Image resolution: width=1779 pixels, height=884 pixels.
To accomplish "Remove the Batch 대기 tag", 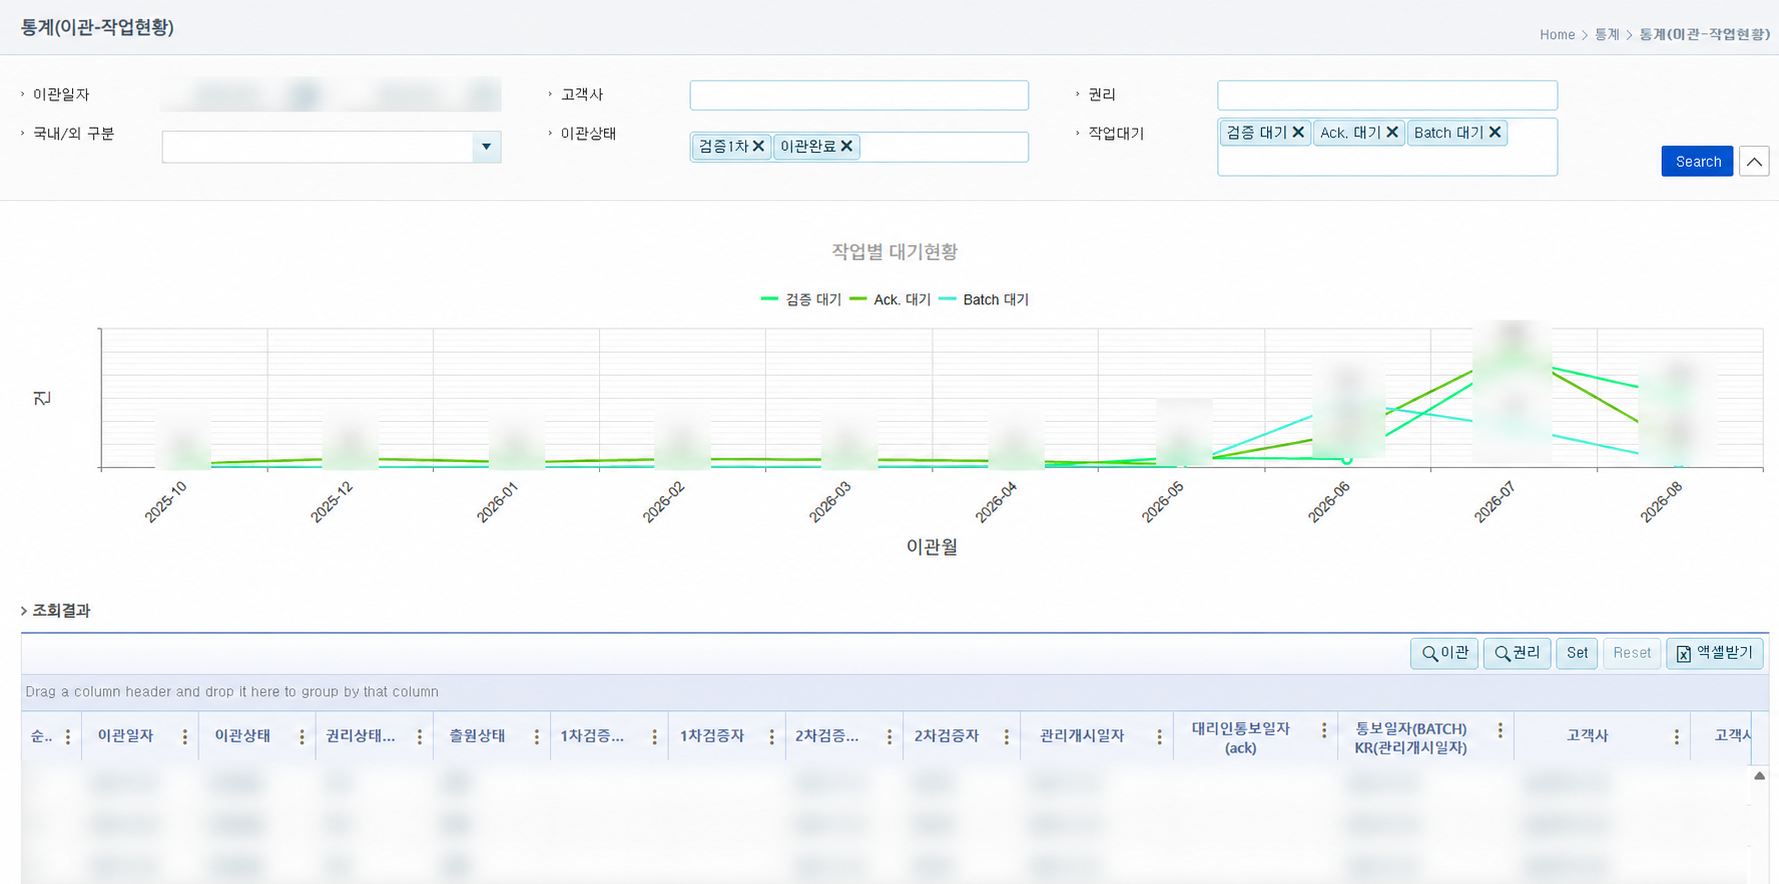I will point(1495,132).
